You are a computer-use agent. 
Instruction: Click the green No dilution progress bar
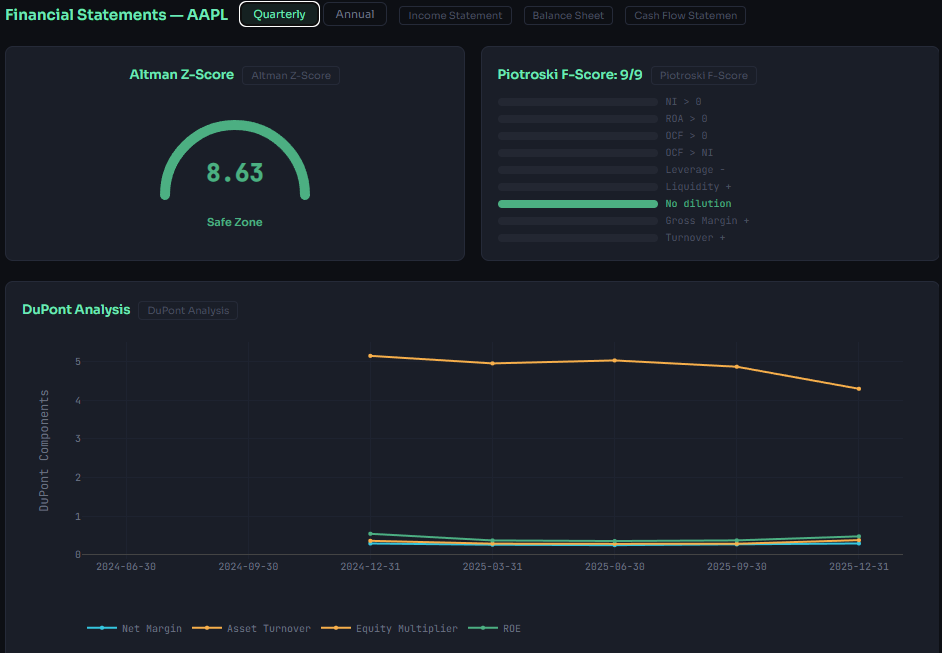click(577, 203)
